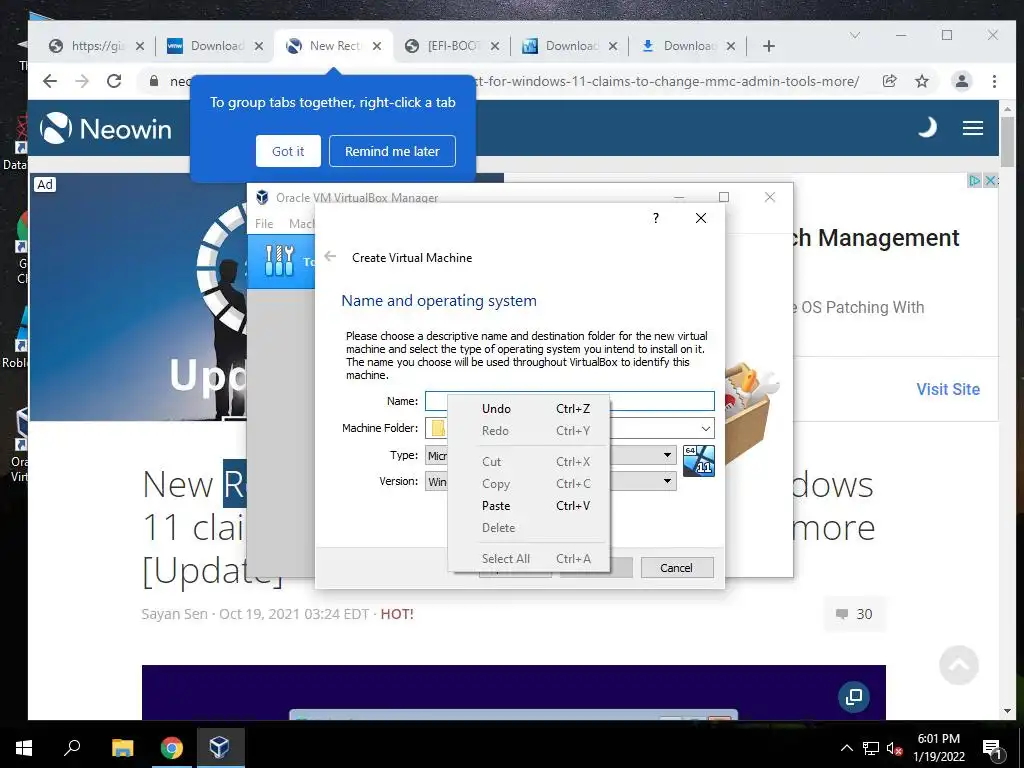1024x768 pixels.
Task: Click the muted volume tray icon
Action: (894, 748)
